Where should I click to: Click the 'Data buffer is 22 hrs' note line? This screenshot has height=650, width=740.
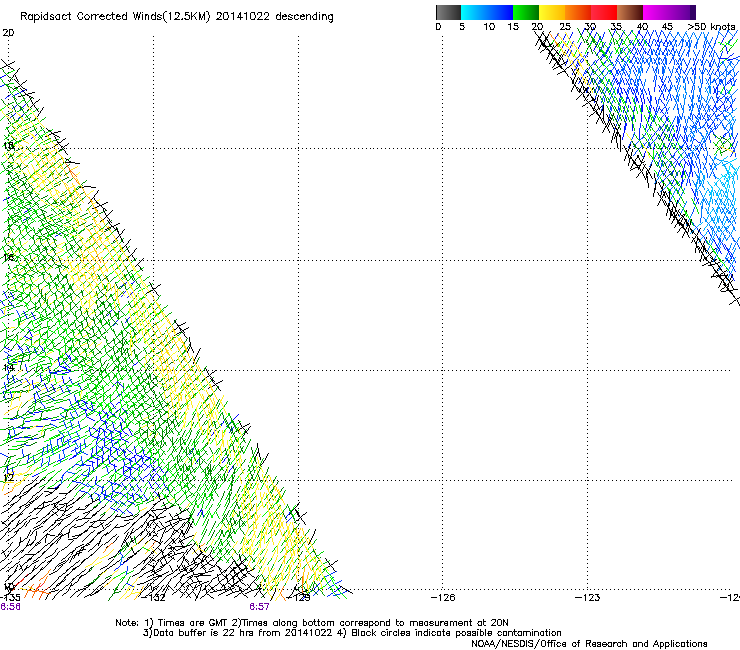tap(352, 633)
